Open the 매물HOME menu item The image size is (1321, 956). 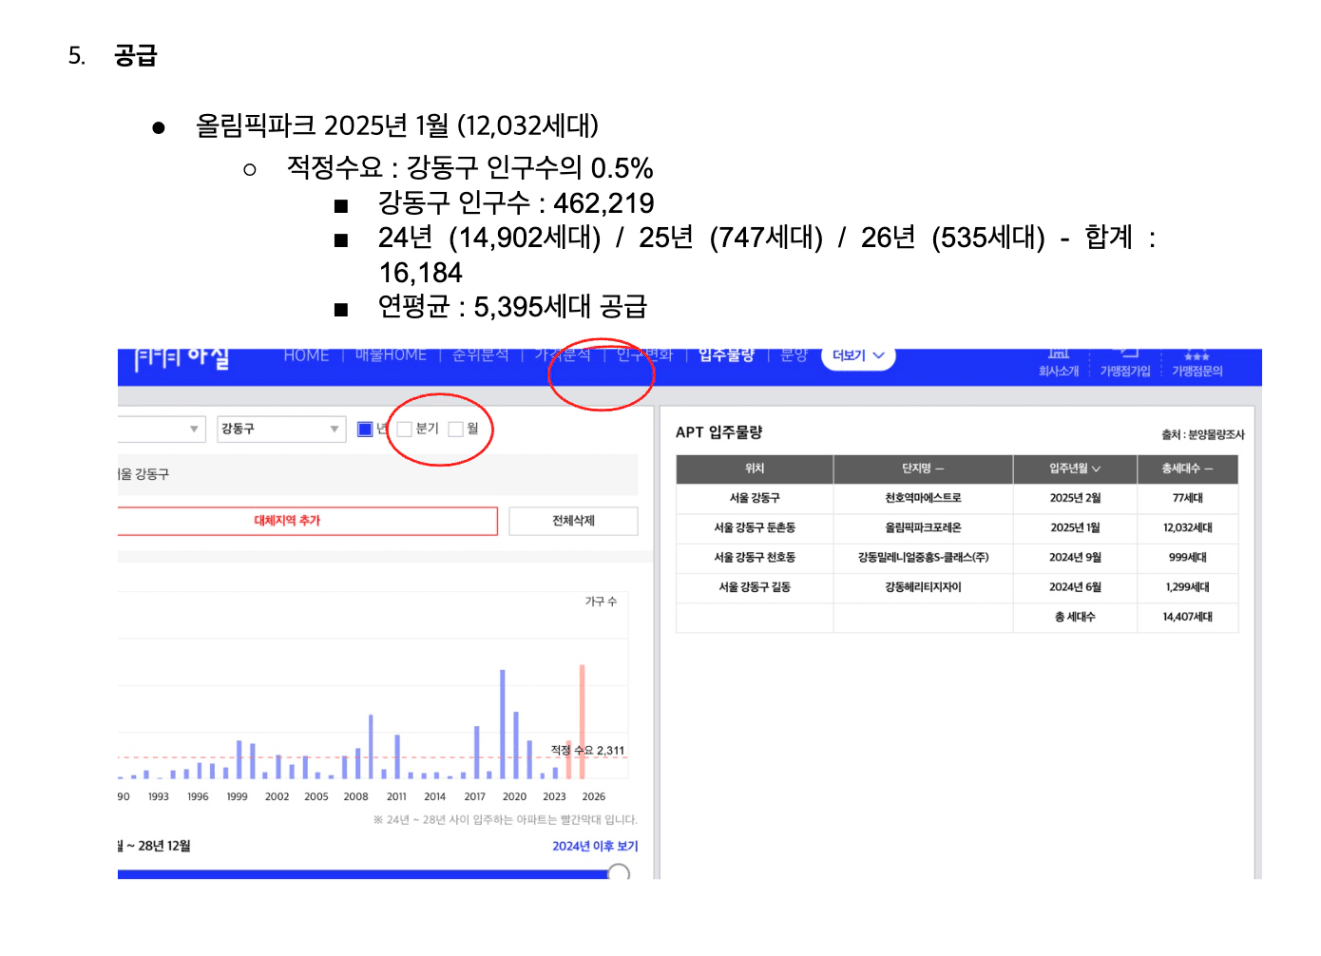pyautogui.click(x=391, y=356)
